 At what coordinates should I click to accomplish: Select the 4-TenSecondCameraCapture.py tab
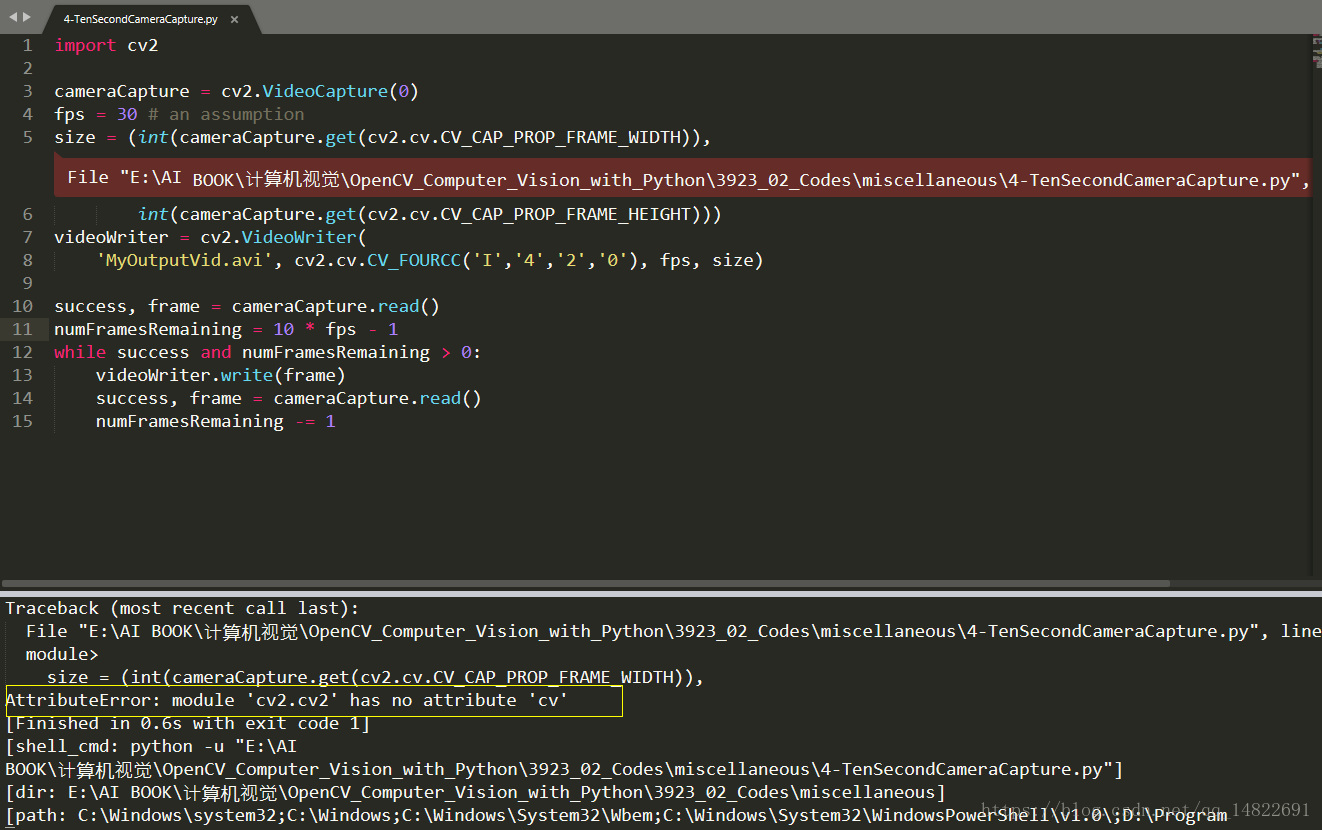(141, 19)
